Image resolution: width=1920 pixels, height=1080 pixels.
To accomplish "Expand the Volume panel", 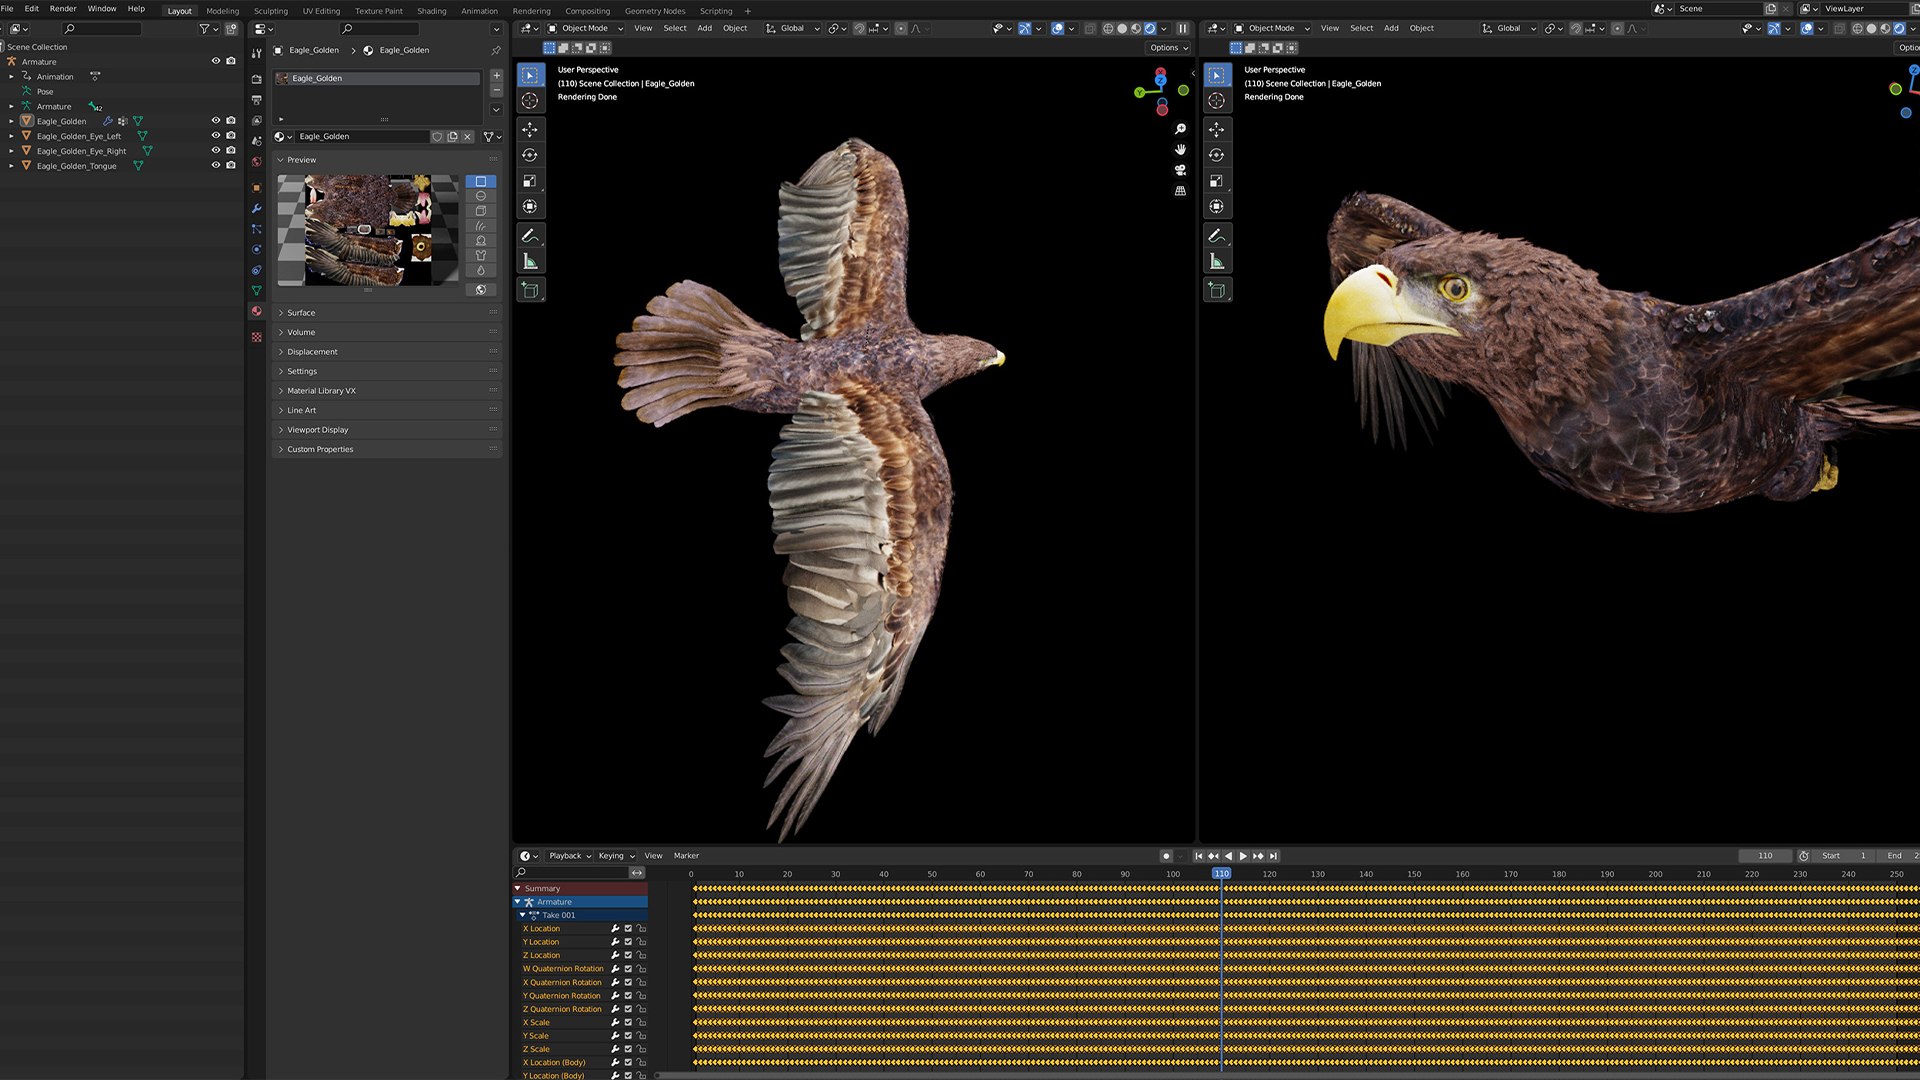I will (x=387, y=332).
